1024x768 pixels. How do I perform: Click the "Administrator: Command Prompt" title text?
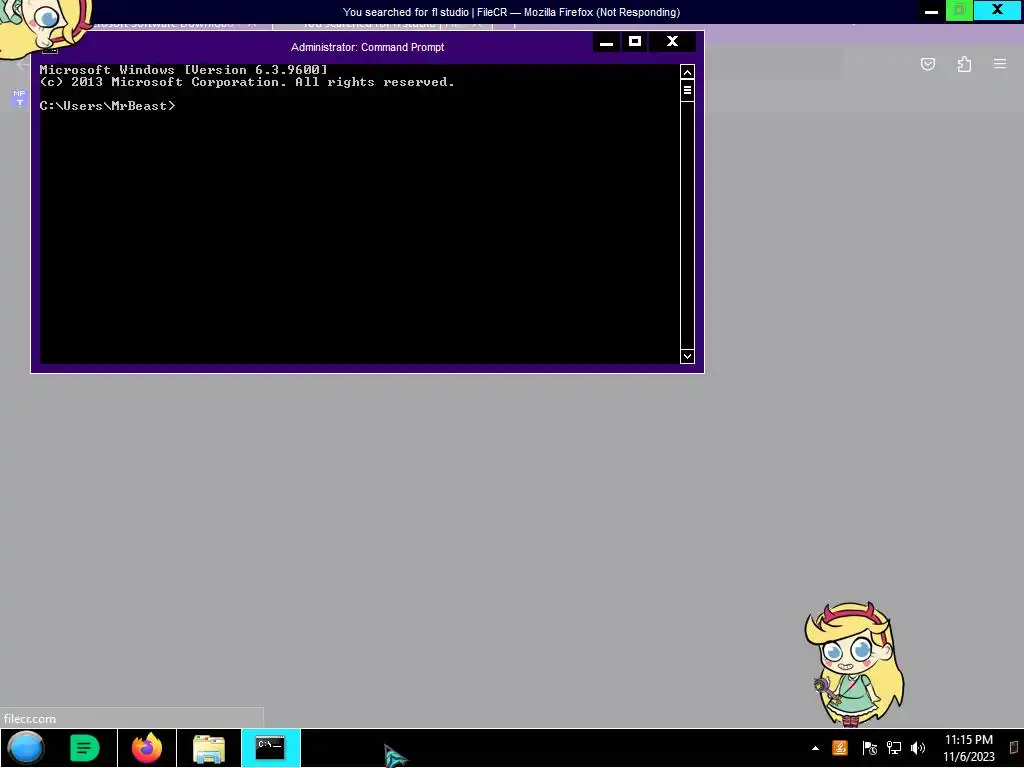(368, 47)
